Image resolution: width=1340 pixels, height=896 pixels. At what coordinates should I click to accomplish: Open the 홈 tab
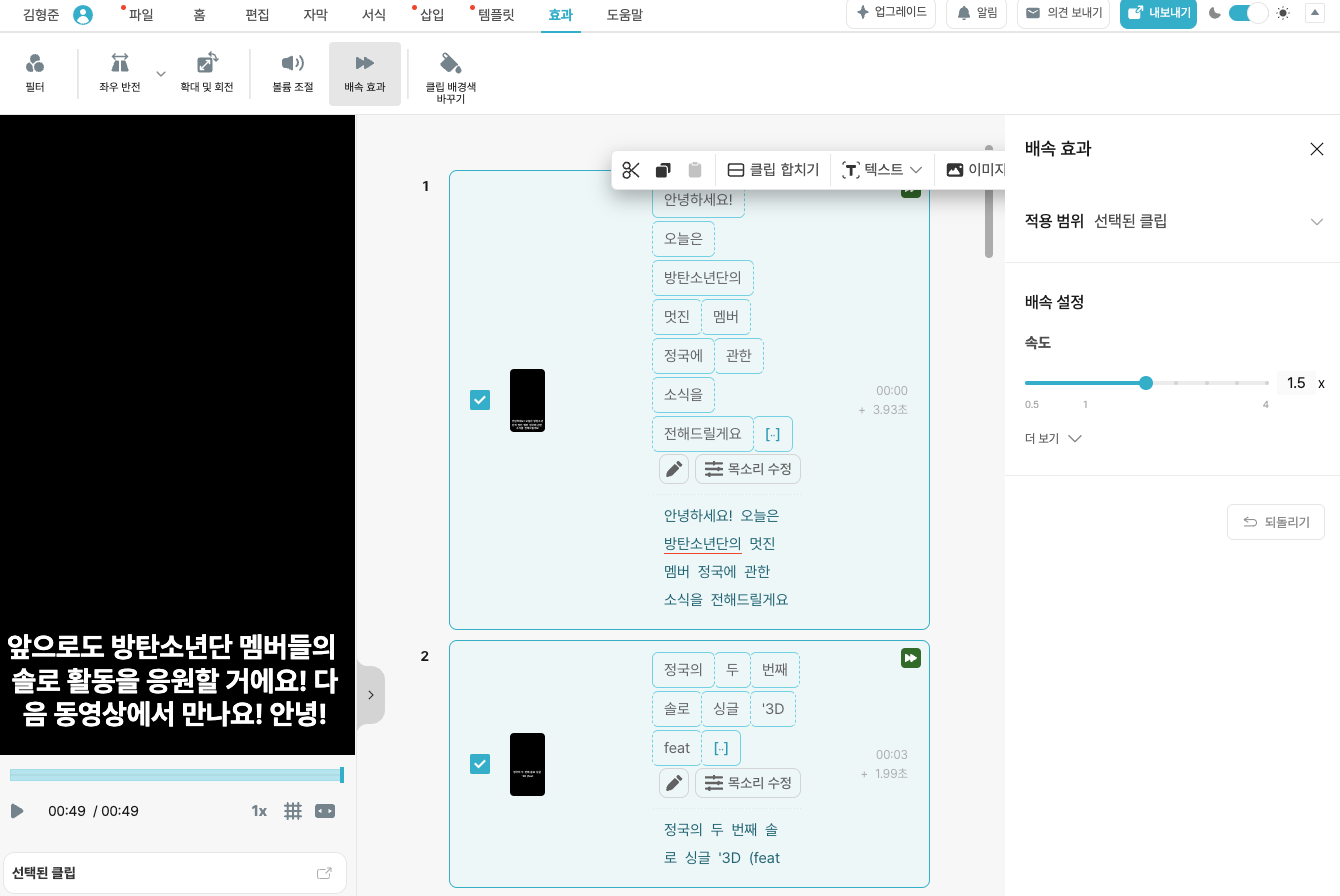click(199, 15)
